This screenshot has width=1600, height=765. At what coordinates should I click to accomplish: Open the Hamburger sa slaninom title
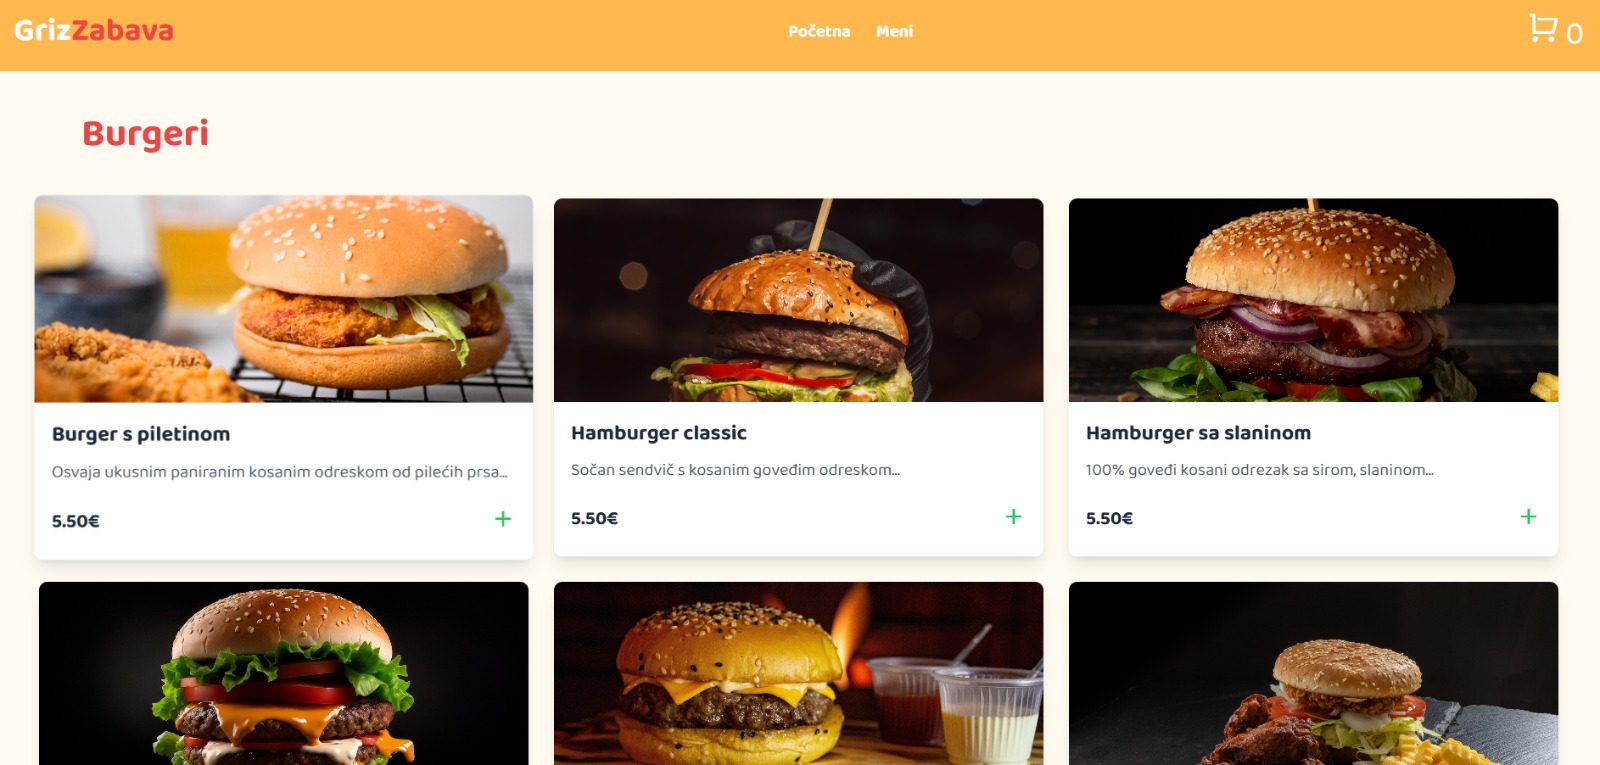tap(1198, 433)
